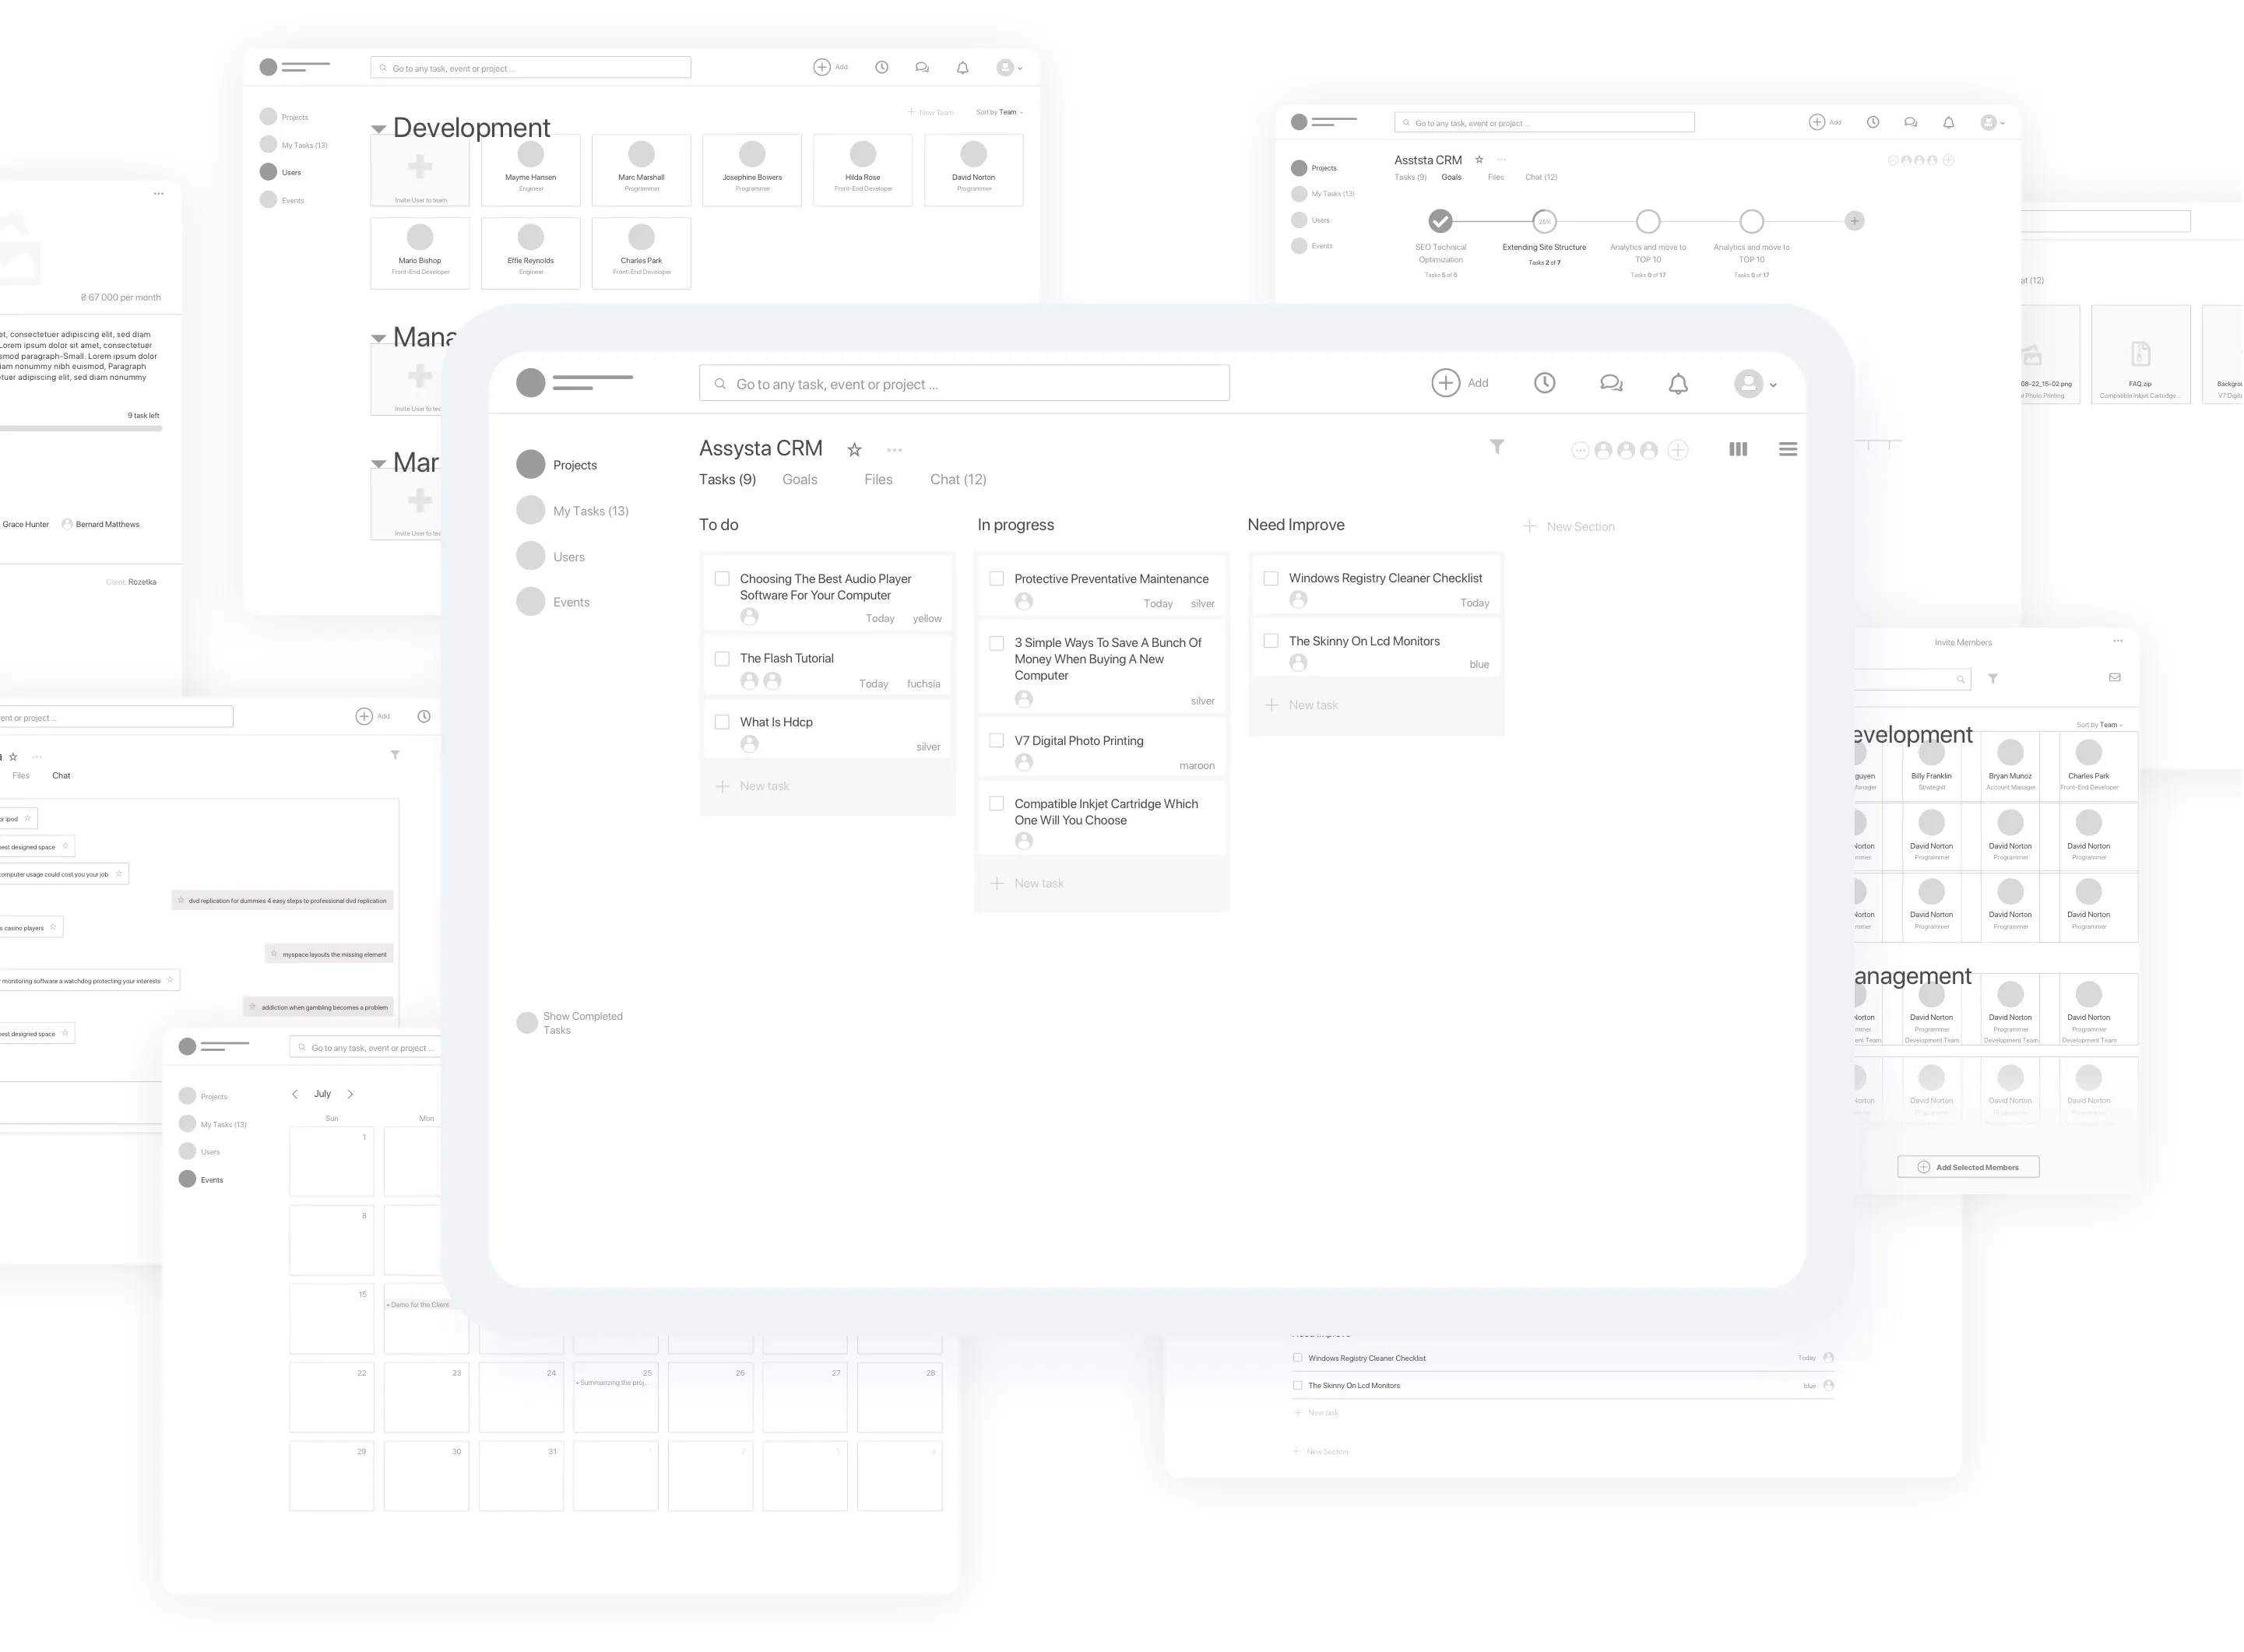Go to next month after July
2244x1652 pixels.
click(x=350, y=1094)
